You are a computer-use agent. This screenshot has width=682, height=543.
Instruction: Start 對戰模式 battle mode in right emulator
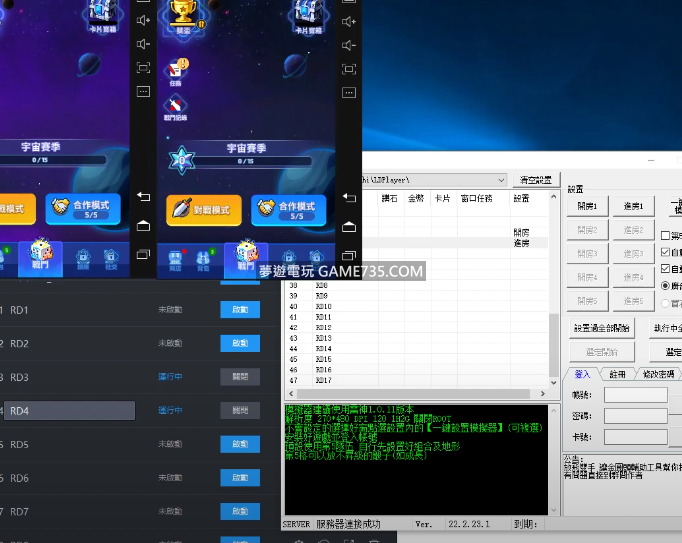click(203, 208)
